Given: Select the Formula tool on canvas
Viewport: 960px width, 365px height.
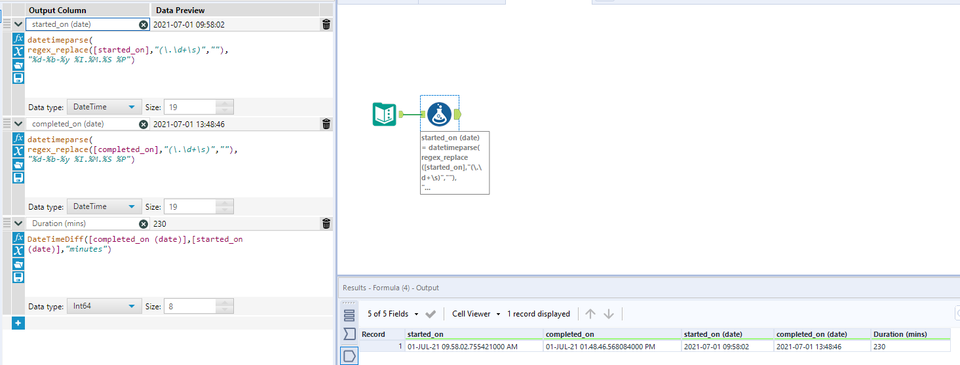Looking at the screenshot, I should (x=440, y=114).
